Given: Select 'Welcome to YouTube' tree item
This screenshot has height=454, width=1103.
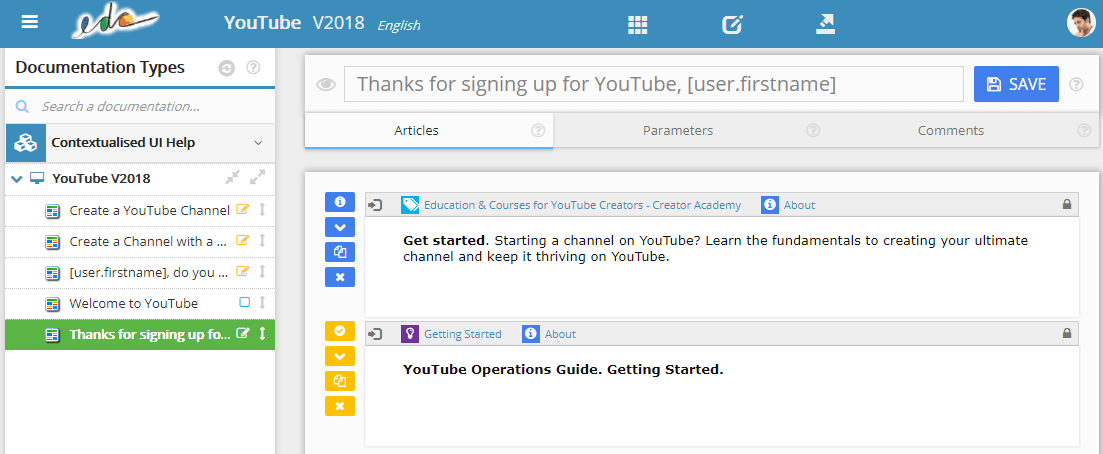Looking at the screenshot, I should click(x=134, y=303).
